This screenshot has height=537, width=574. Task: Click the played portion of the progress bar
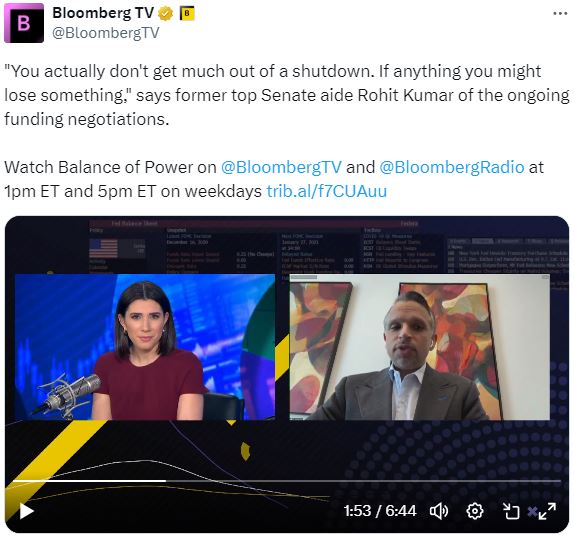(90, 481)
